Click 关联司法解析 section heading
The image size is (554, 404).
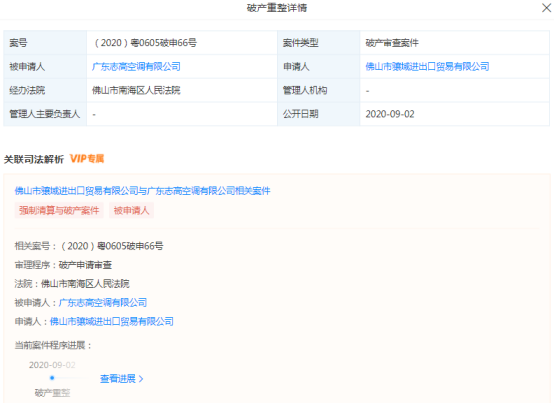[34, 159]
